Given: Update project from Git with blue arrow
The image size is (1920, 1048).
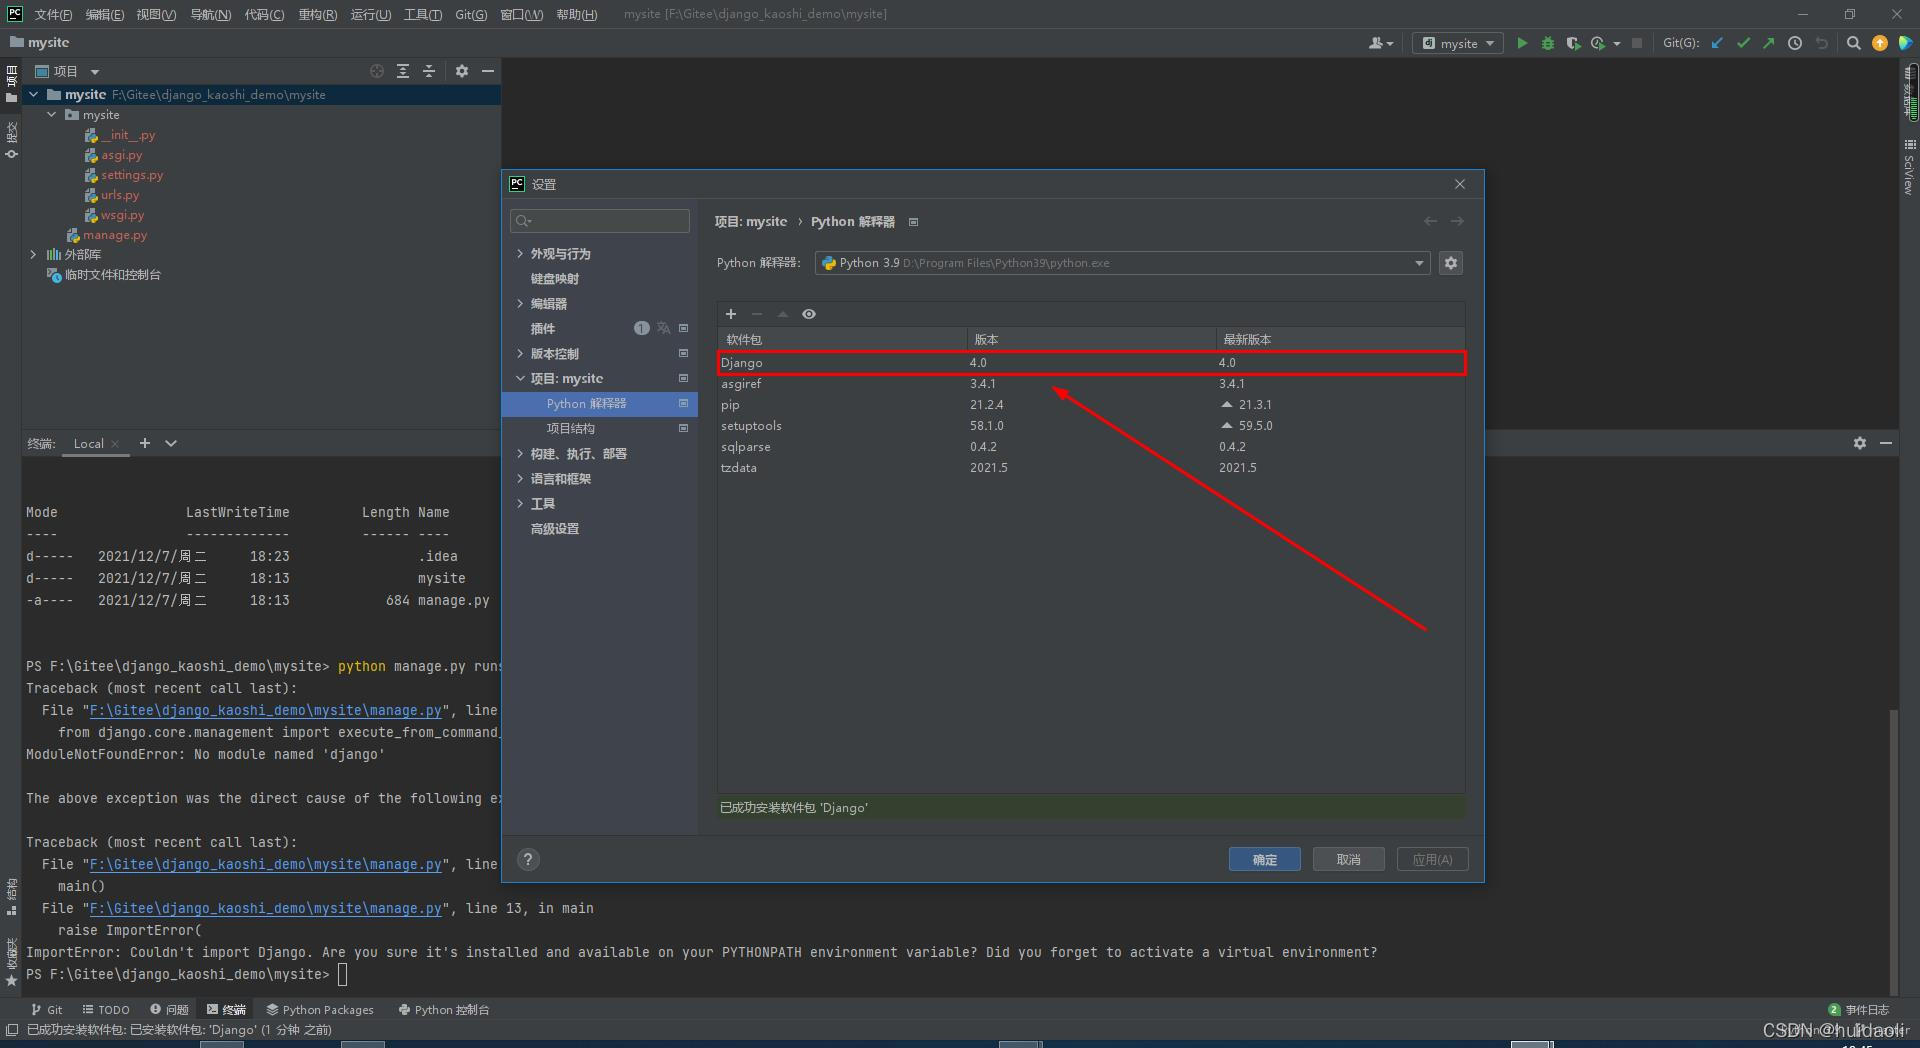Looking at the screenshot, I should click(1717, 43).
